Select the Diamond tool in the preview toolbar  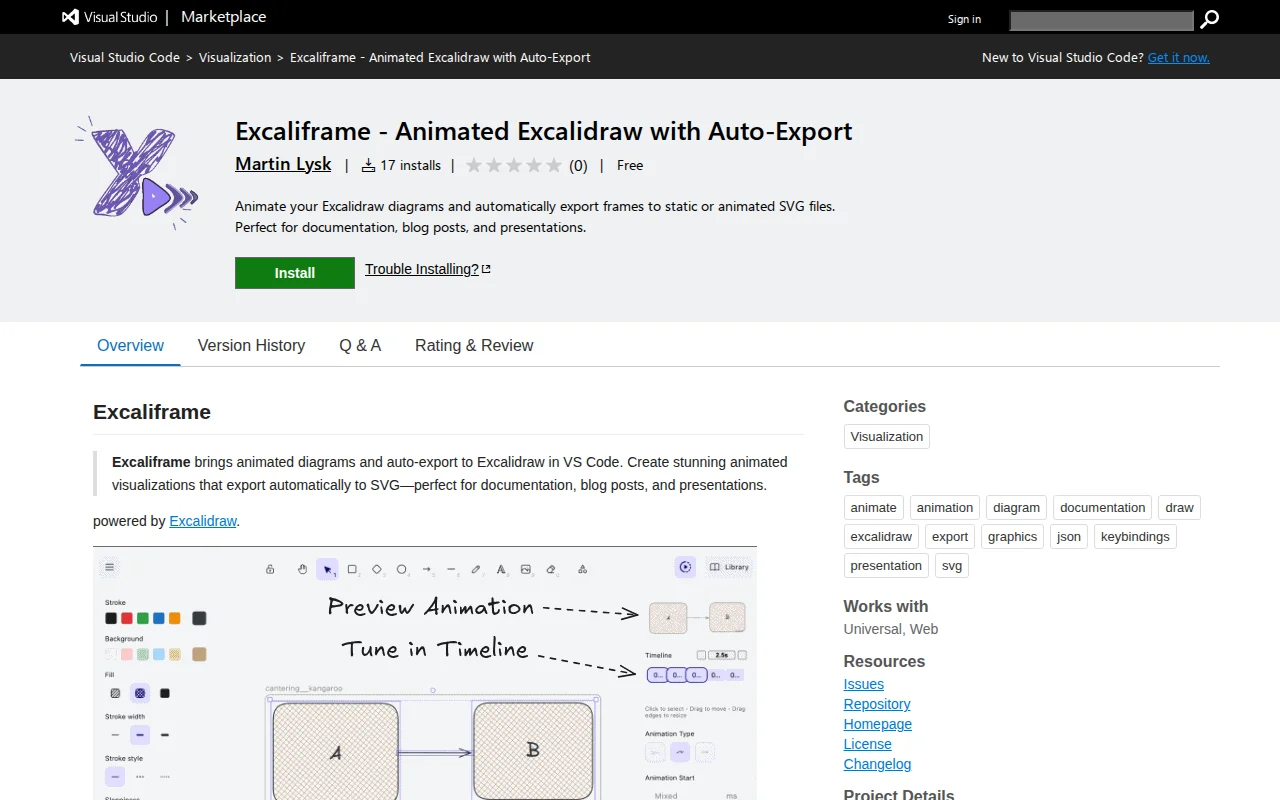tap(377, 569)
